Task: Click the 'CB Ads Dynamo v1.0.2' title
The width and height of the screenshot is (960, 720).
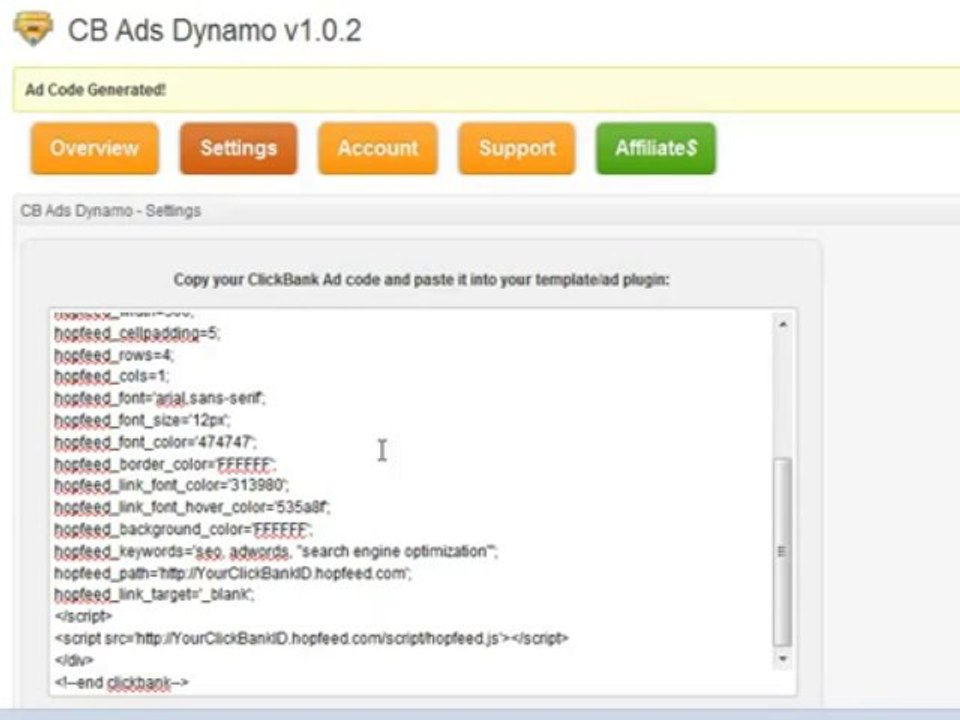Action: point(214,31)
